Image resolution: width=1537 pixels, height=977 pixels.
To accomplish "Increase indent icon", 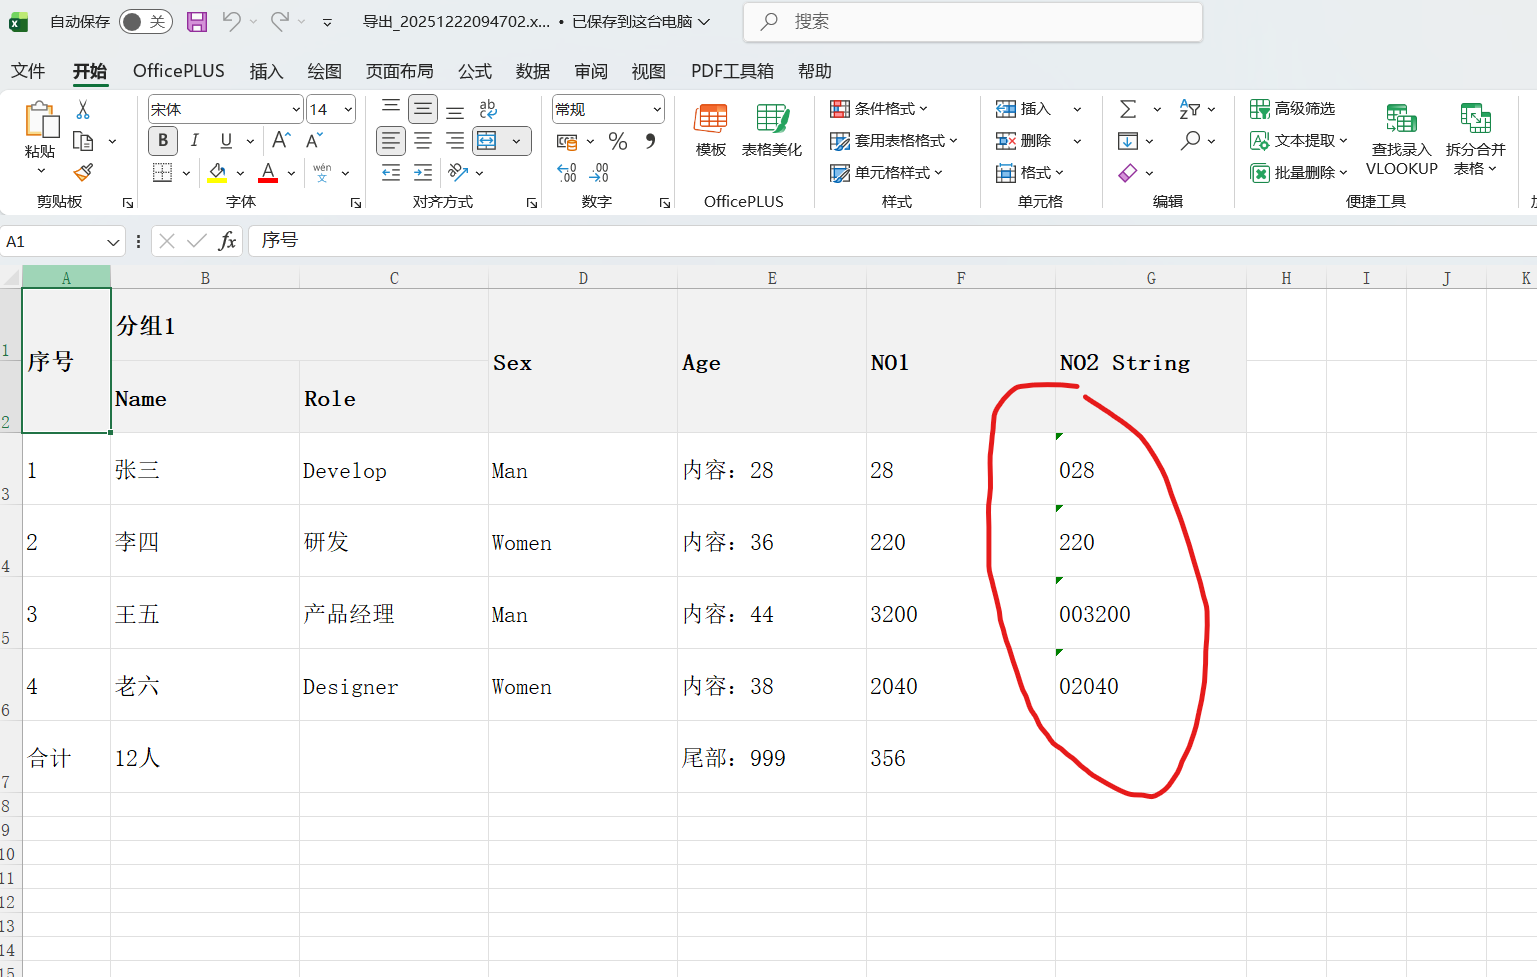I will pos(423,172).
